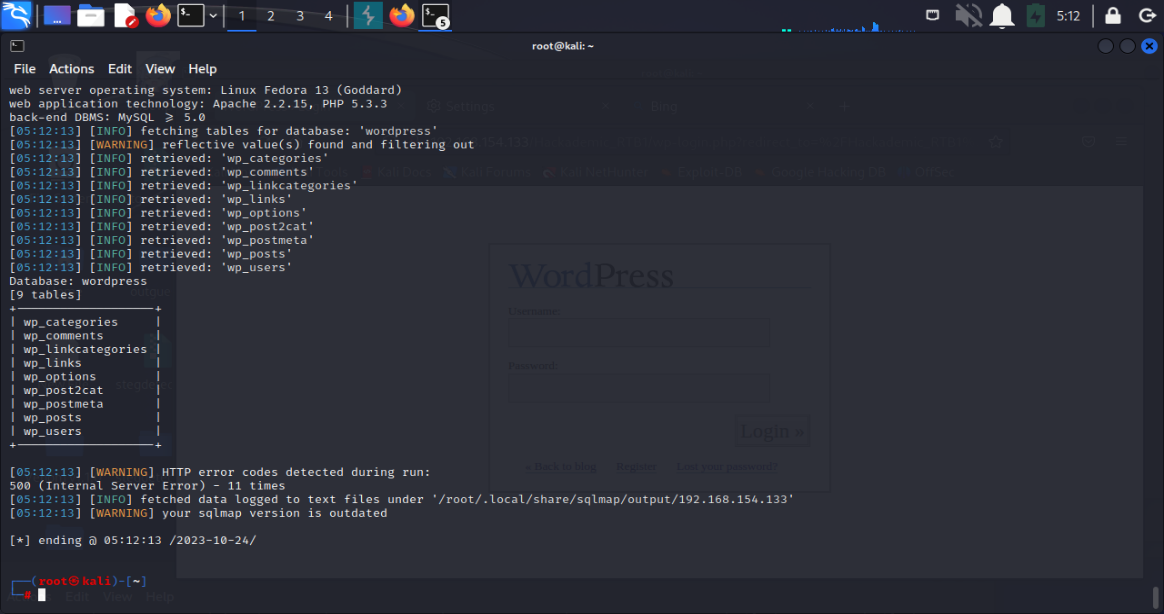Open the text editor launcher in panel
Viewport: 1164px width, 614px height.
pyautogui.click(x=125, y=16)
